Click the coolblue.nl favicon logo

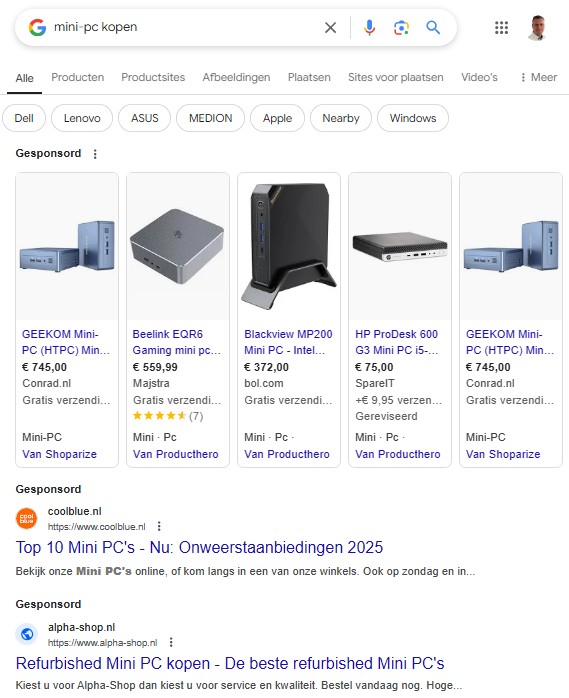coord(27,519)
